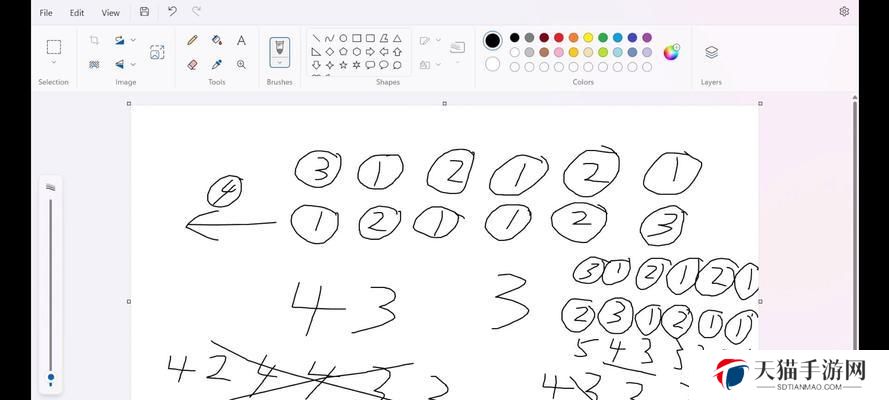
Task: Select the Fill bucket tool
Action: (217, 40)
